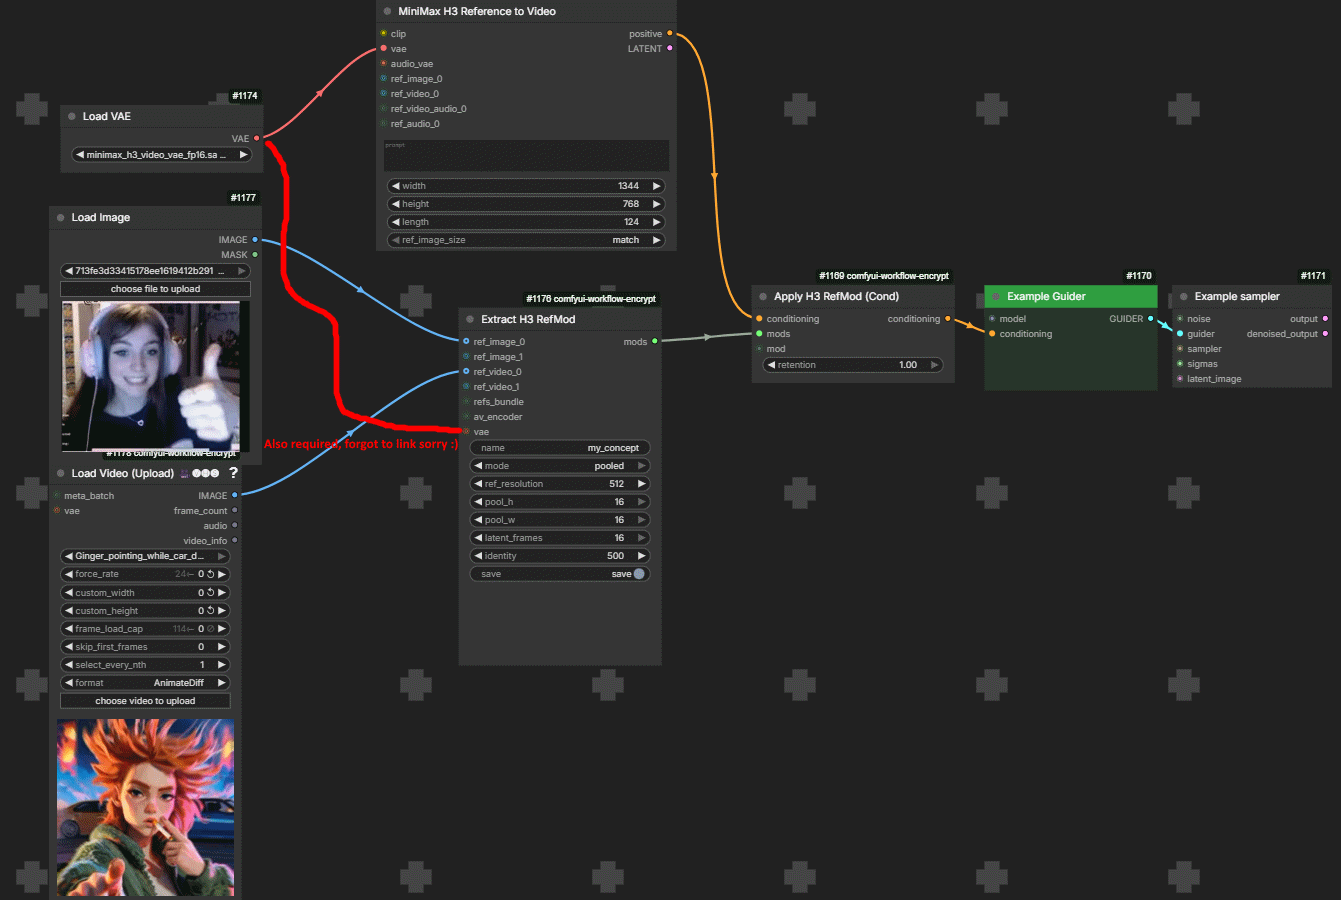The height and width of the screenshot is (900, 1341).
Task: Select the model input port on Example Guider
Action: (x=992, y=319)
